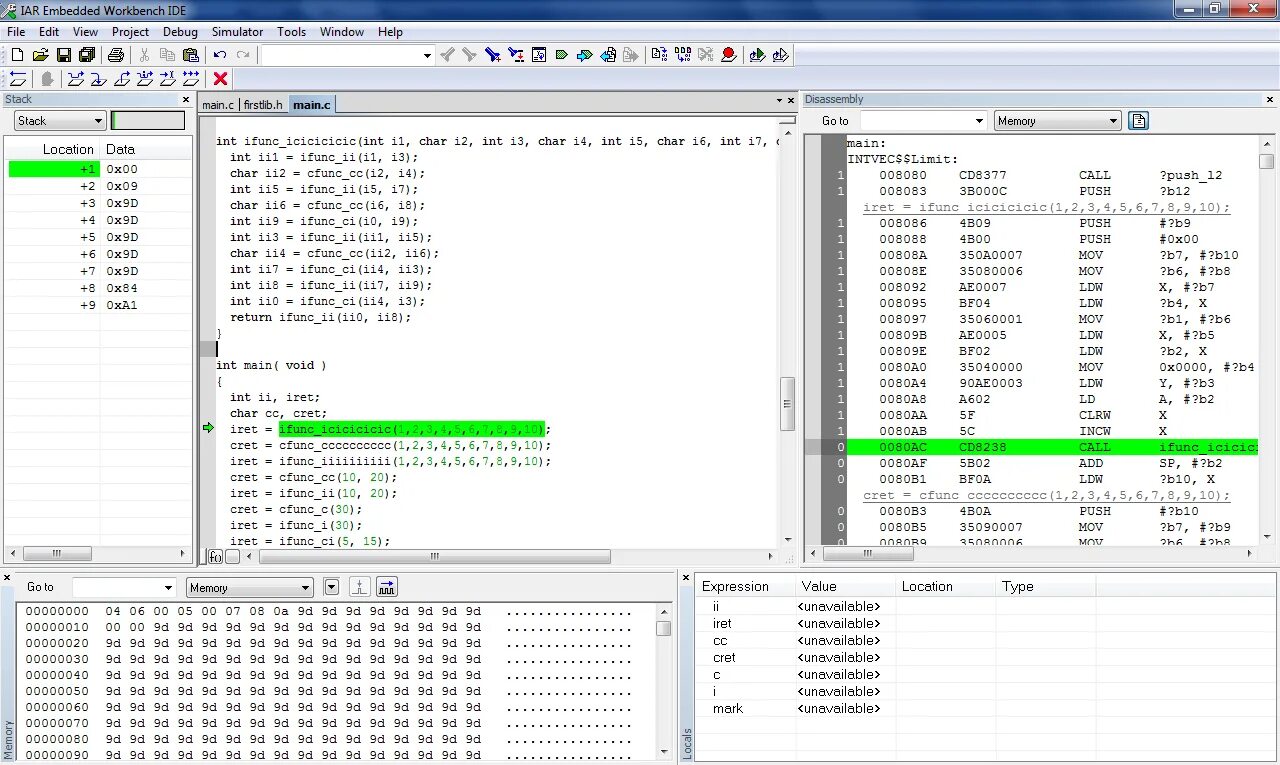Close the Stack panel

[x=186, y=99]
